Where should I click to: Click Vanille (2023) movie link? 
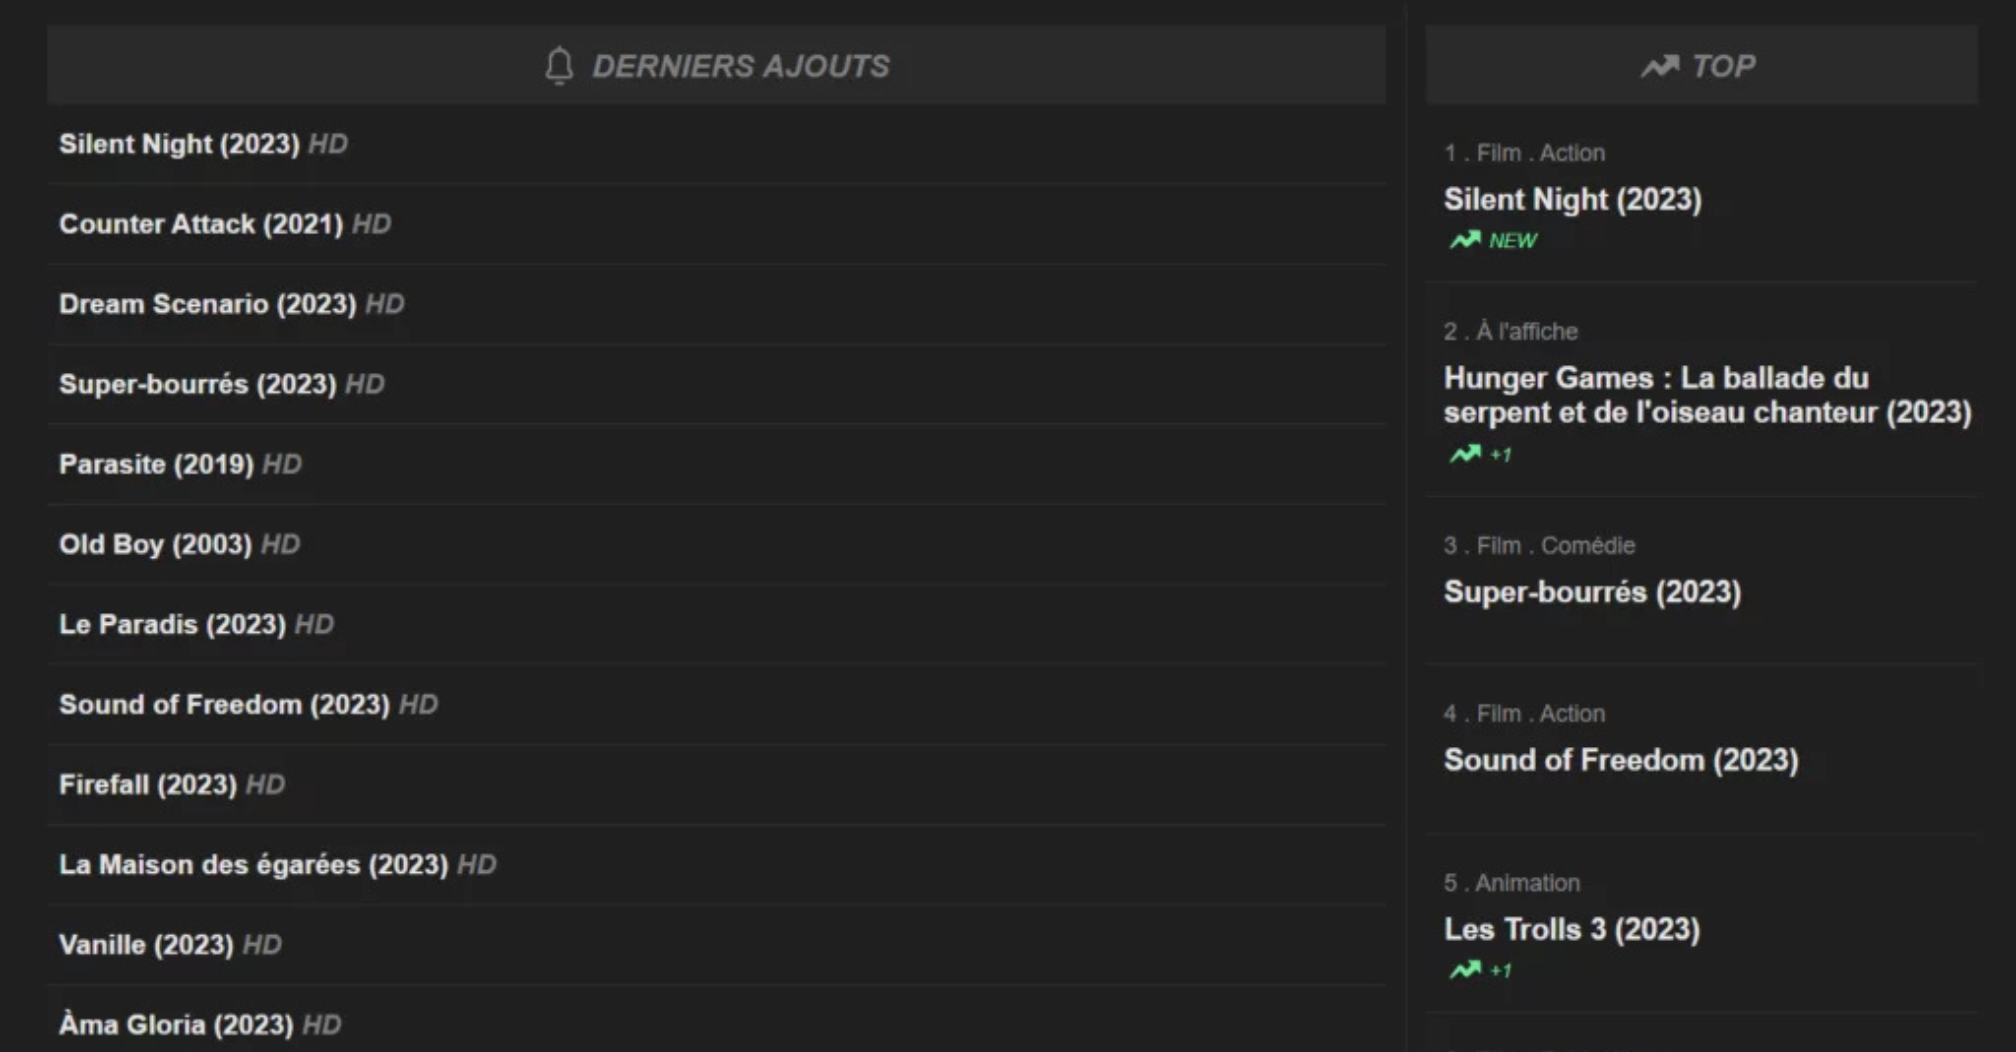tap(146, 944)
